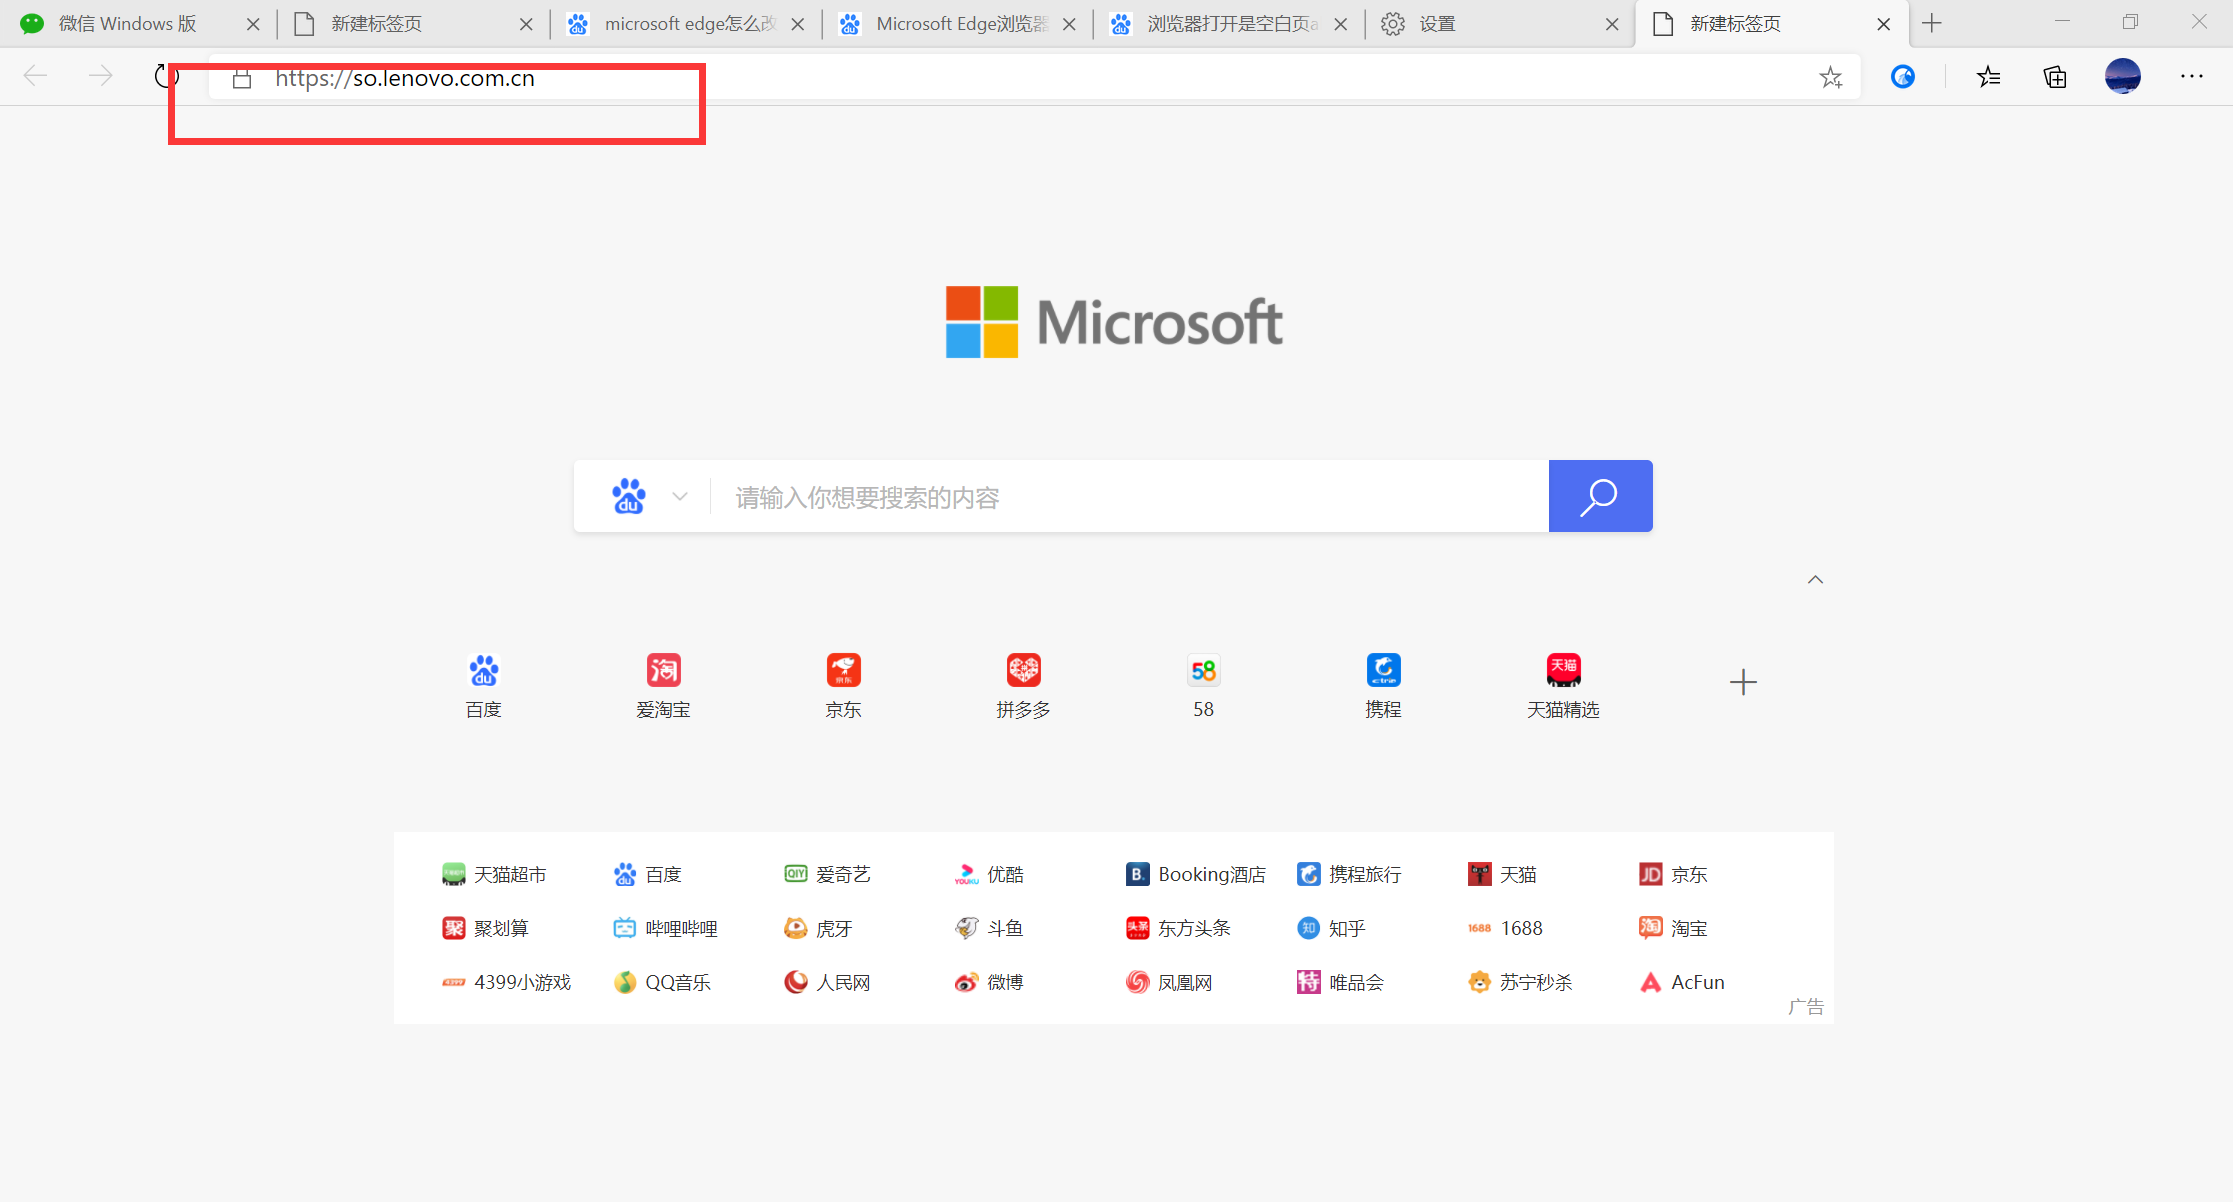The image size is (2233, 1202).
Task: Open the 唯品会 link
Action: click(x=1340, y=983)
